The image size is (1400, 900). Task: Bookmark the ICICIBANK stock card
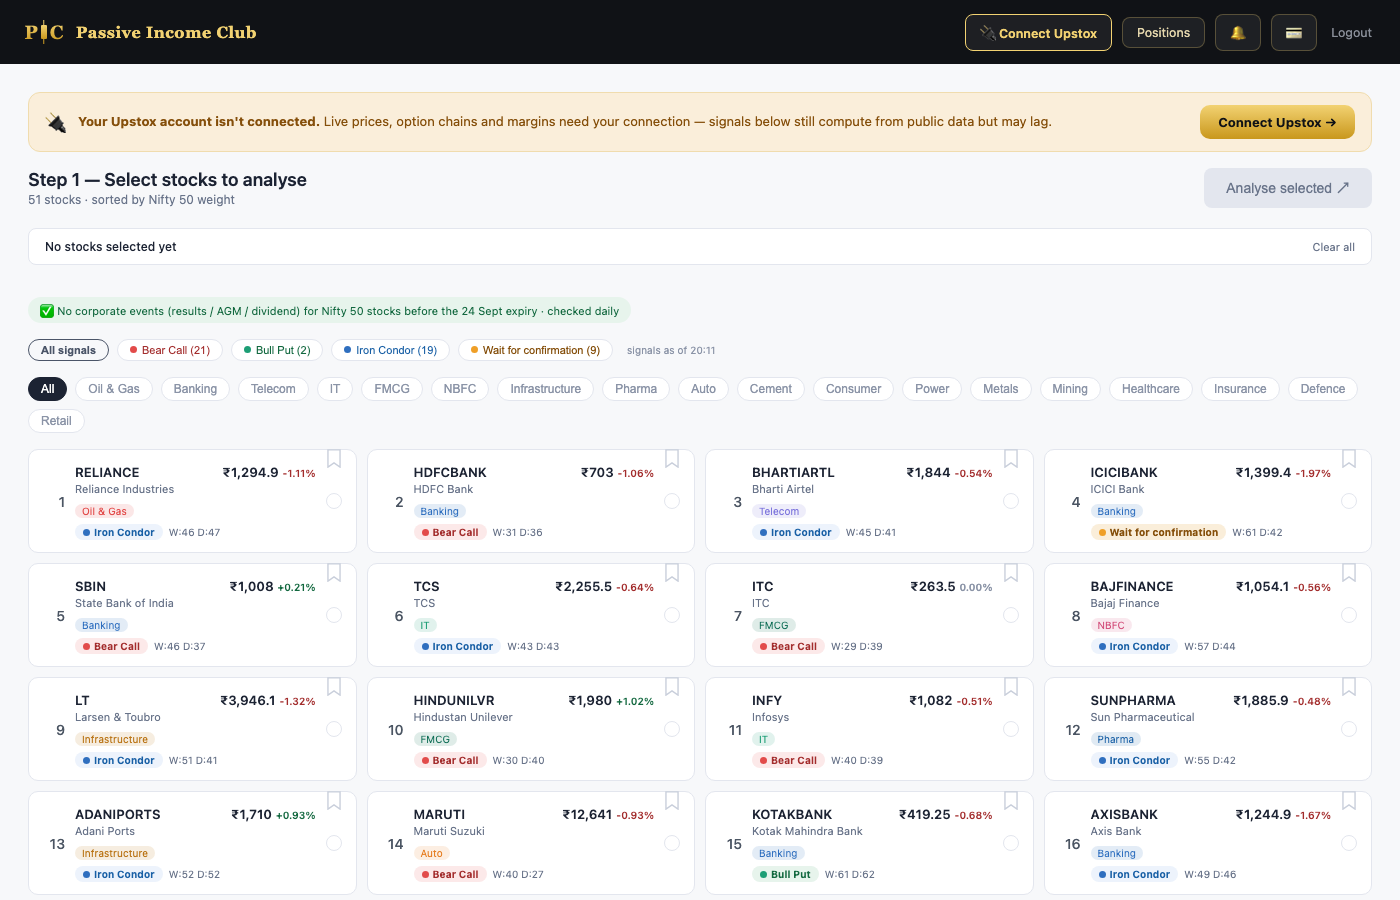[1349, 459]
